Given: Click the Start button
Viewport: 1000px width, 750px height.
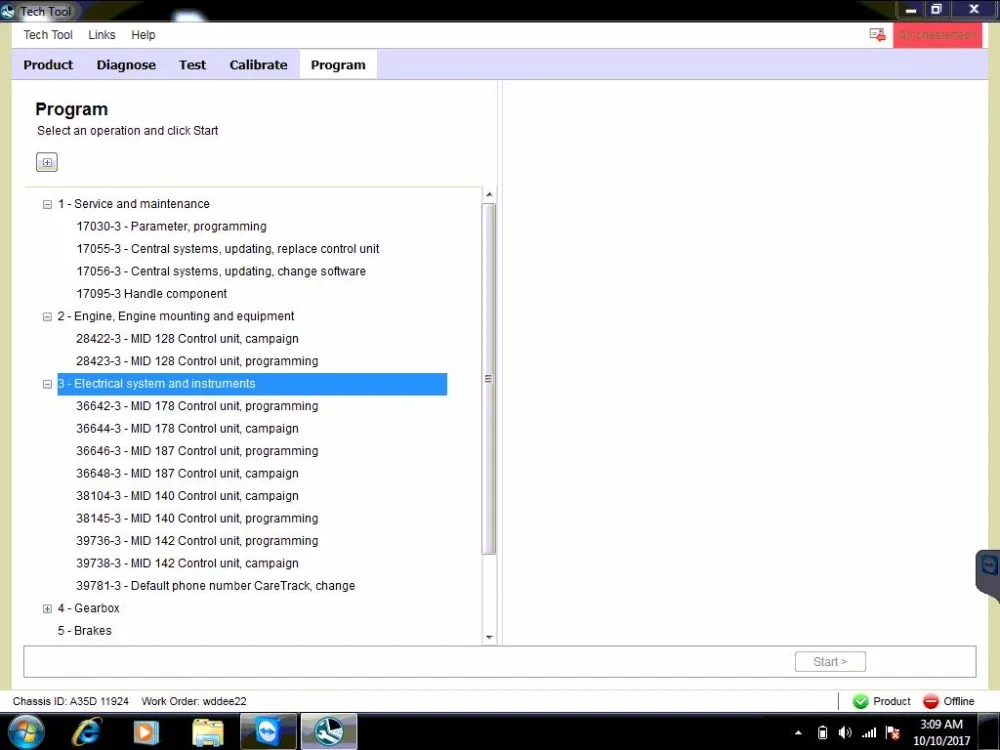Looking at the screenshot, I should pyautogui.click(x=830, y=661).
